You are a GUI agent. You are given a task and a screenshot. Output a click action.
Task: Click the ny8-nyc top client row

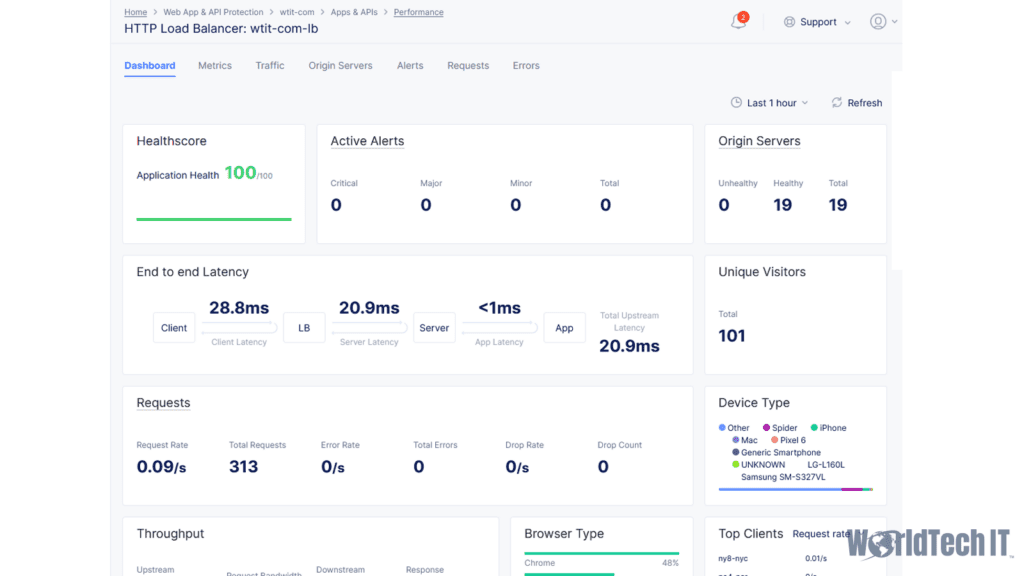[795, 558]
